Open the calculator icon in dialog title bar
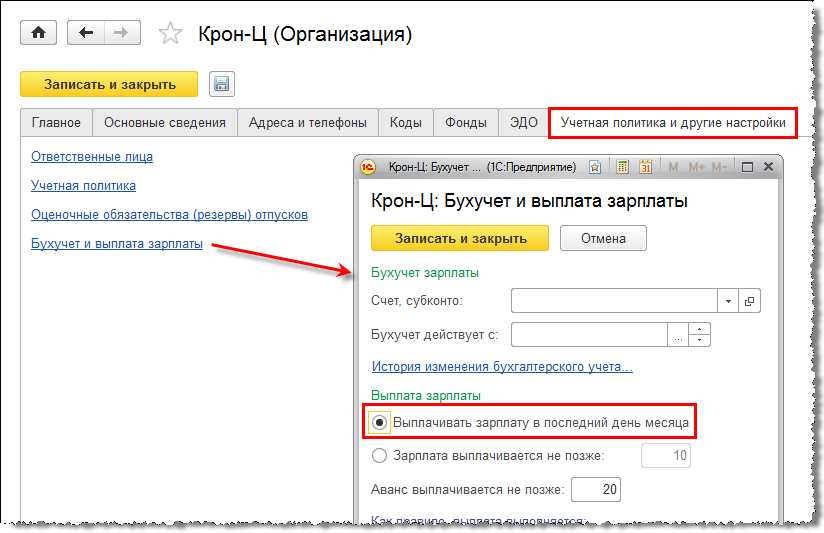This screenshot has width=824, height=533. click(622, 167)
